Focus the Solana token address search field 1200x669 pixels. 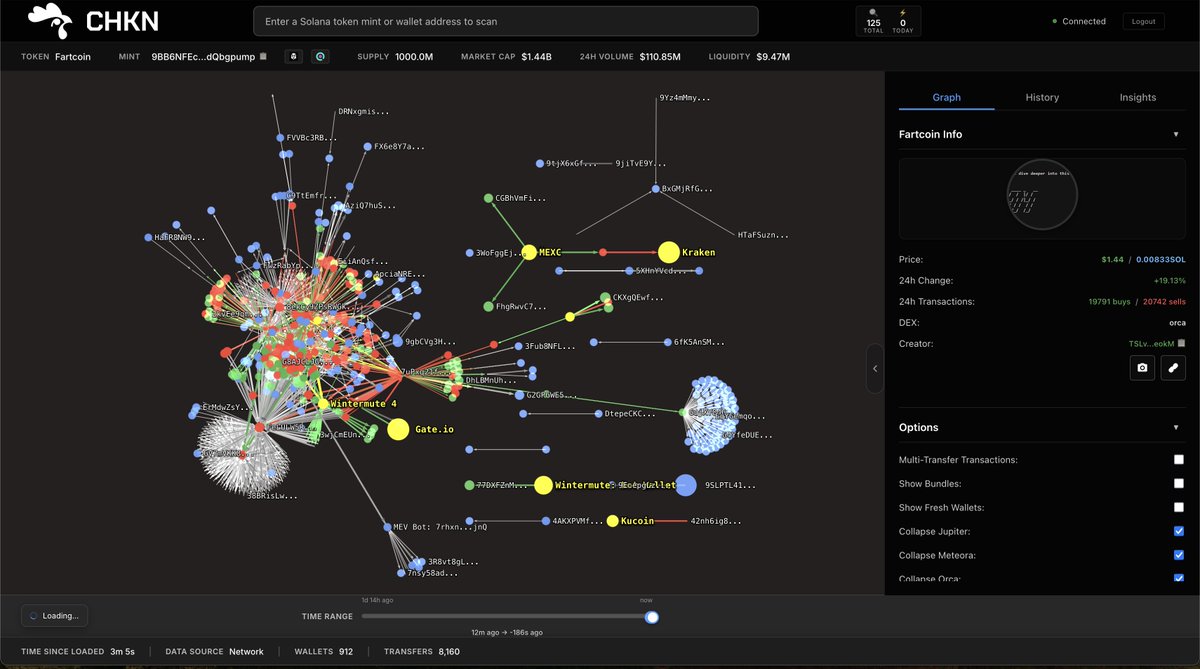506,21
